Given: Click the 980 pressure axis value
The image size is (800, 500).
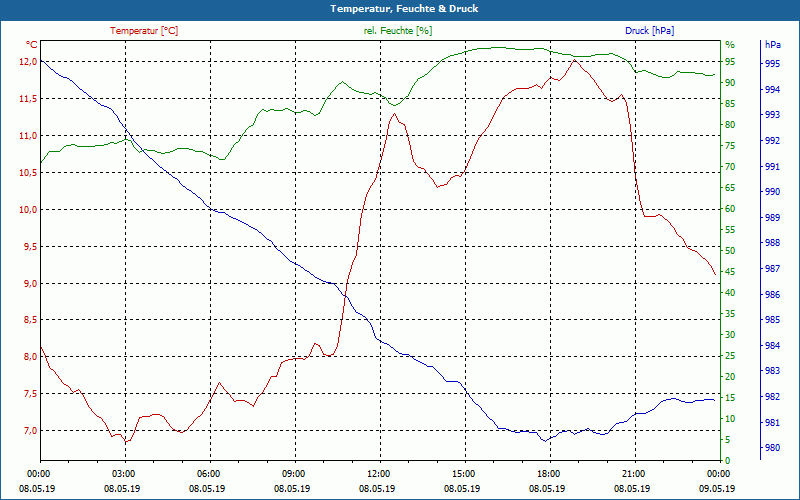Looking at the screenshot, I should (x=772, y=448).
